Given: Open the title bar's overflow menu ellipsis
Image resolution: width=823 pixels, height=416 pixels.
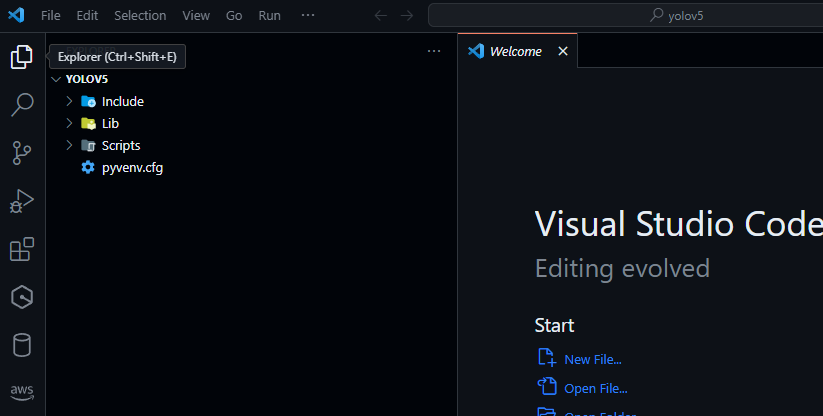Looking at the screenshot, I should (x=308, y=15).
